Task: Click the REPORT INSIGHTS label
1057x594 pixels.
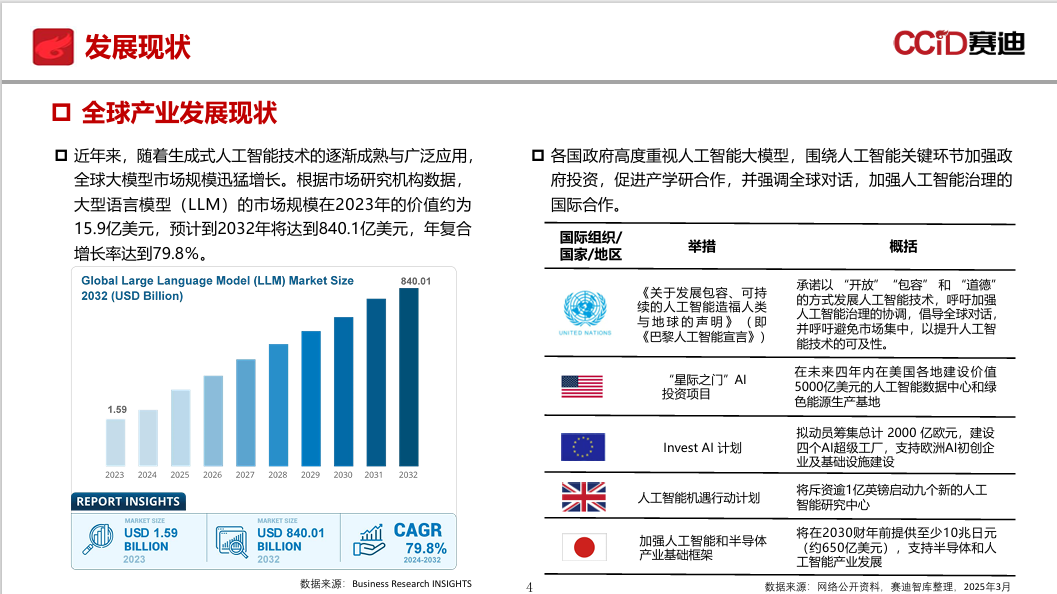Action: tap(128, 502)
